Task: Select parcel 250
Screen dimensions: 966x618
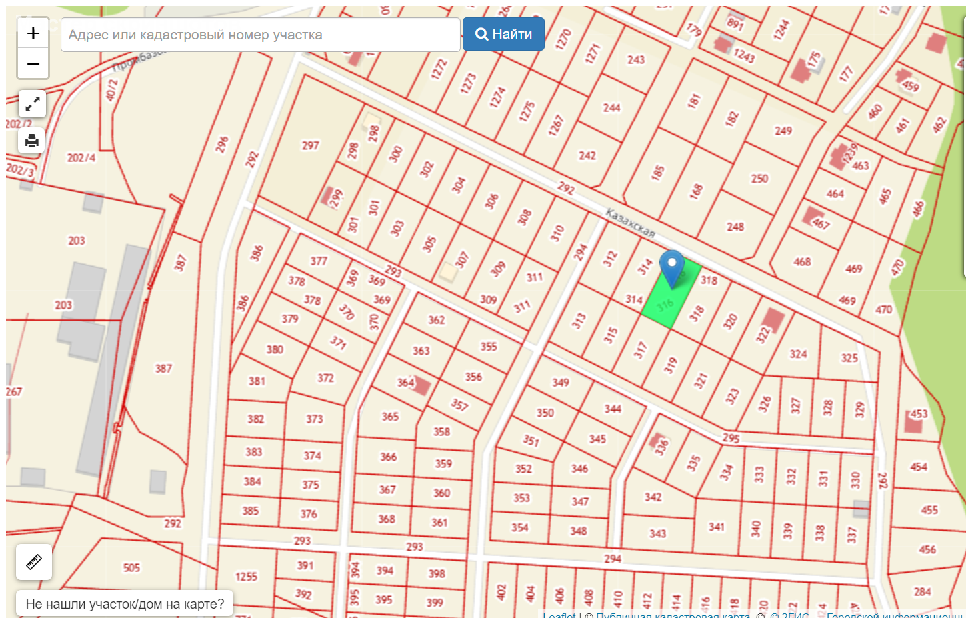Action: [759, 179]
